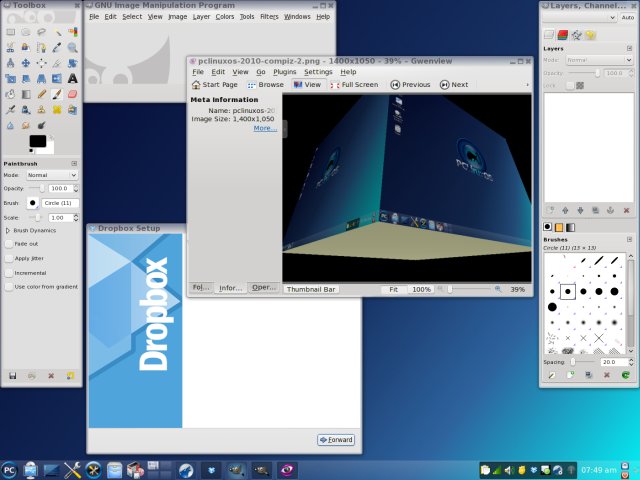
Task: Click the Brush preview box showing Circle (11)
Action: (33, 203)
